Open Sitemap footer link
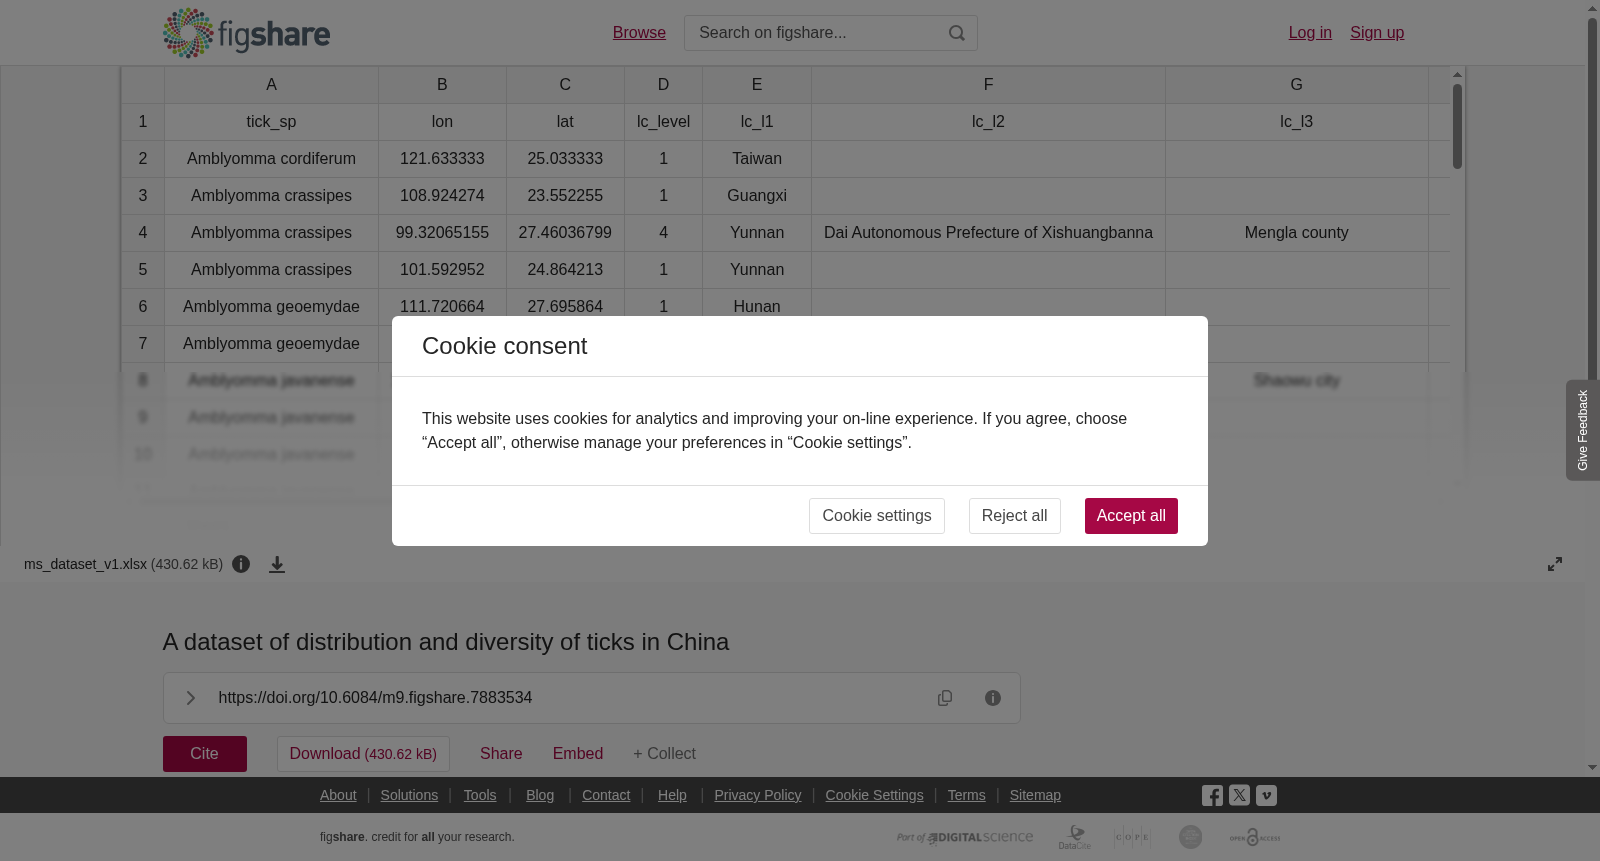1600x861 pixels. 1035,795
